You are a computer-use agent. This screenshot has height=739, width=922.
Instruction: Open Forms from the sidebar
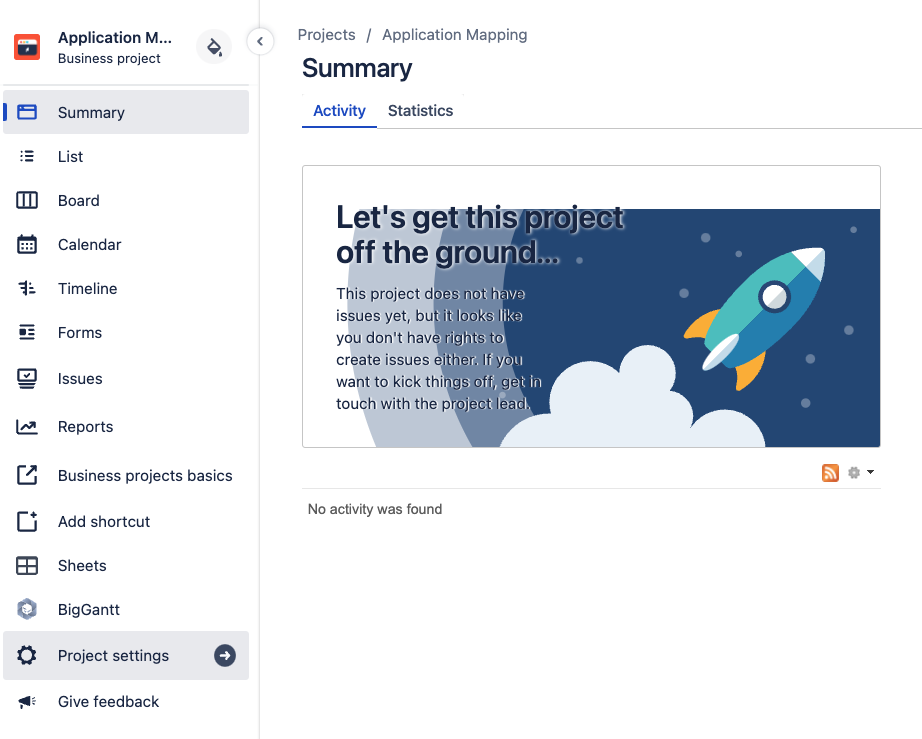79,332
